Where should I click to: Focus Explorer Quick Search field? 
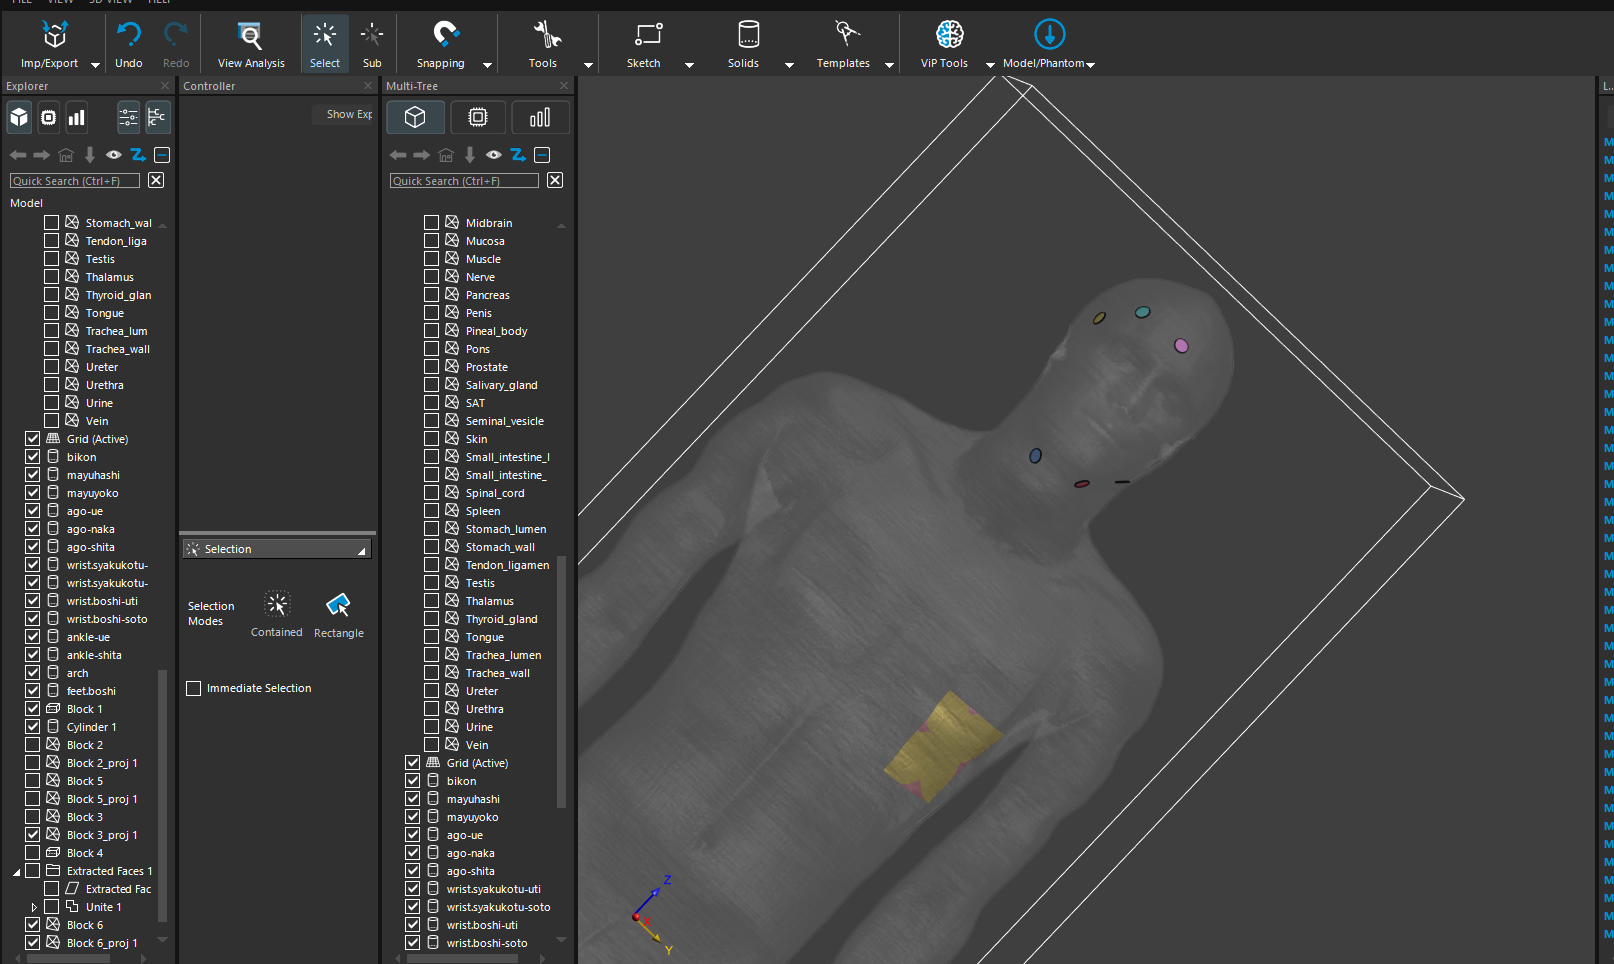[x=75, y=181]
